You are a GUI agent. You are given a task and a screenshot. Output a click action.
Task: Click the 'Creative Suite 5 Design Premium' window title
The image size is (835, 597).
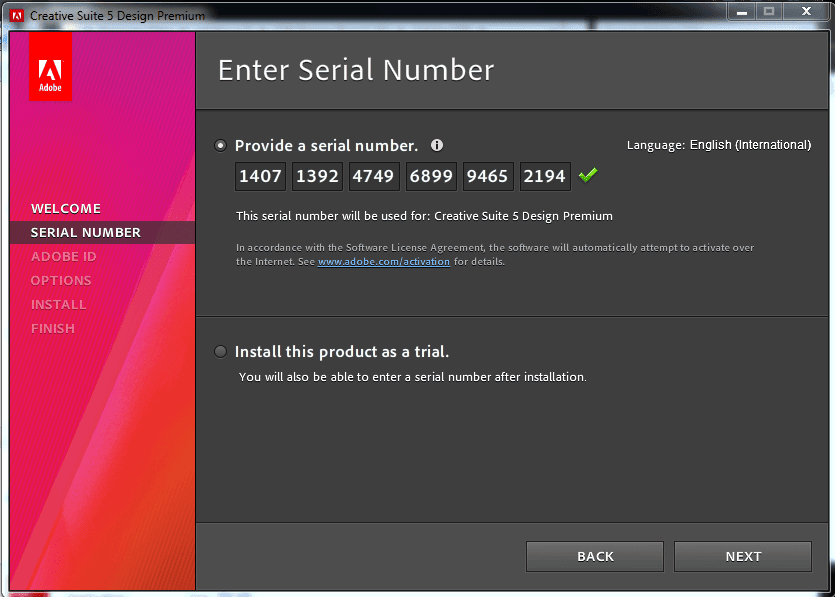pyautogui.click(x=117, y=16)
